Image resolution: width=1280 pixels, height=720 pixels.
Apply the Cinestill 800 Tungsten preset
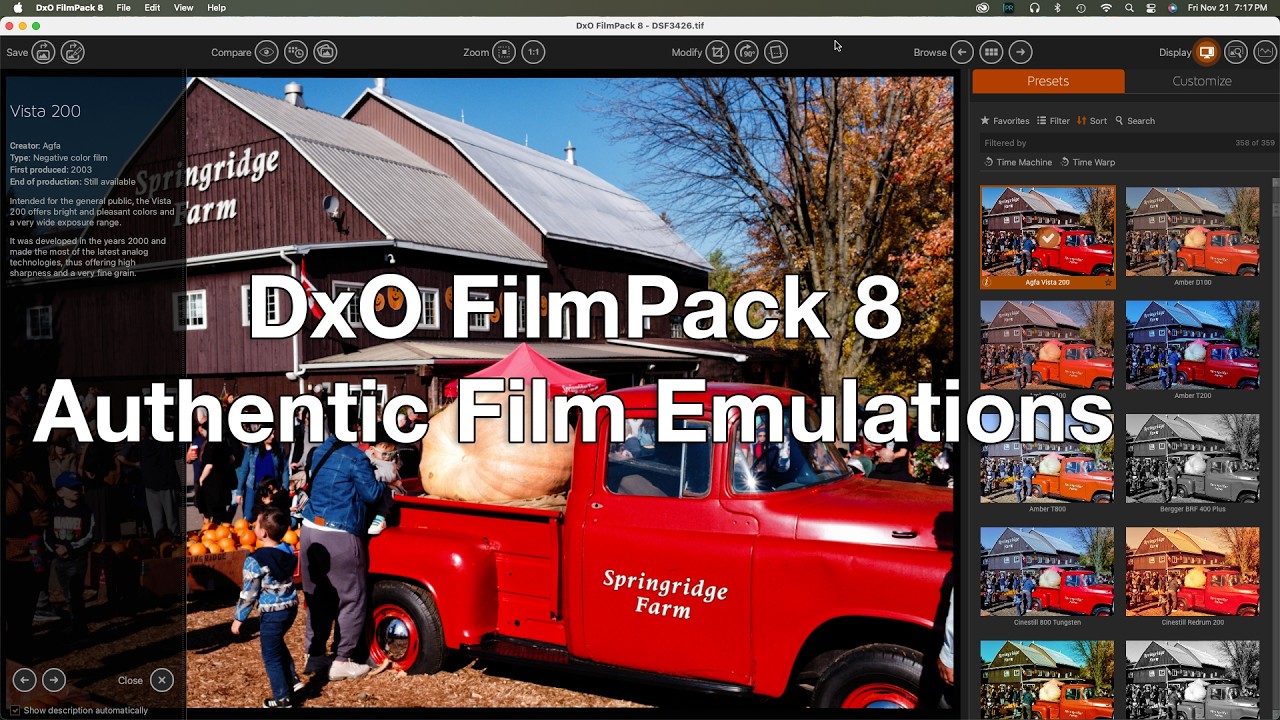1048,571
